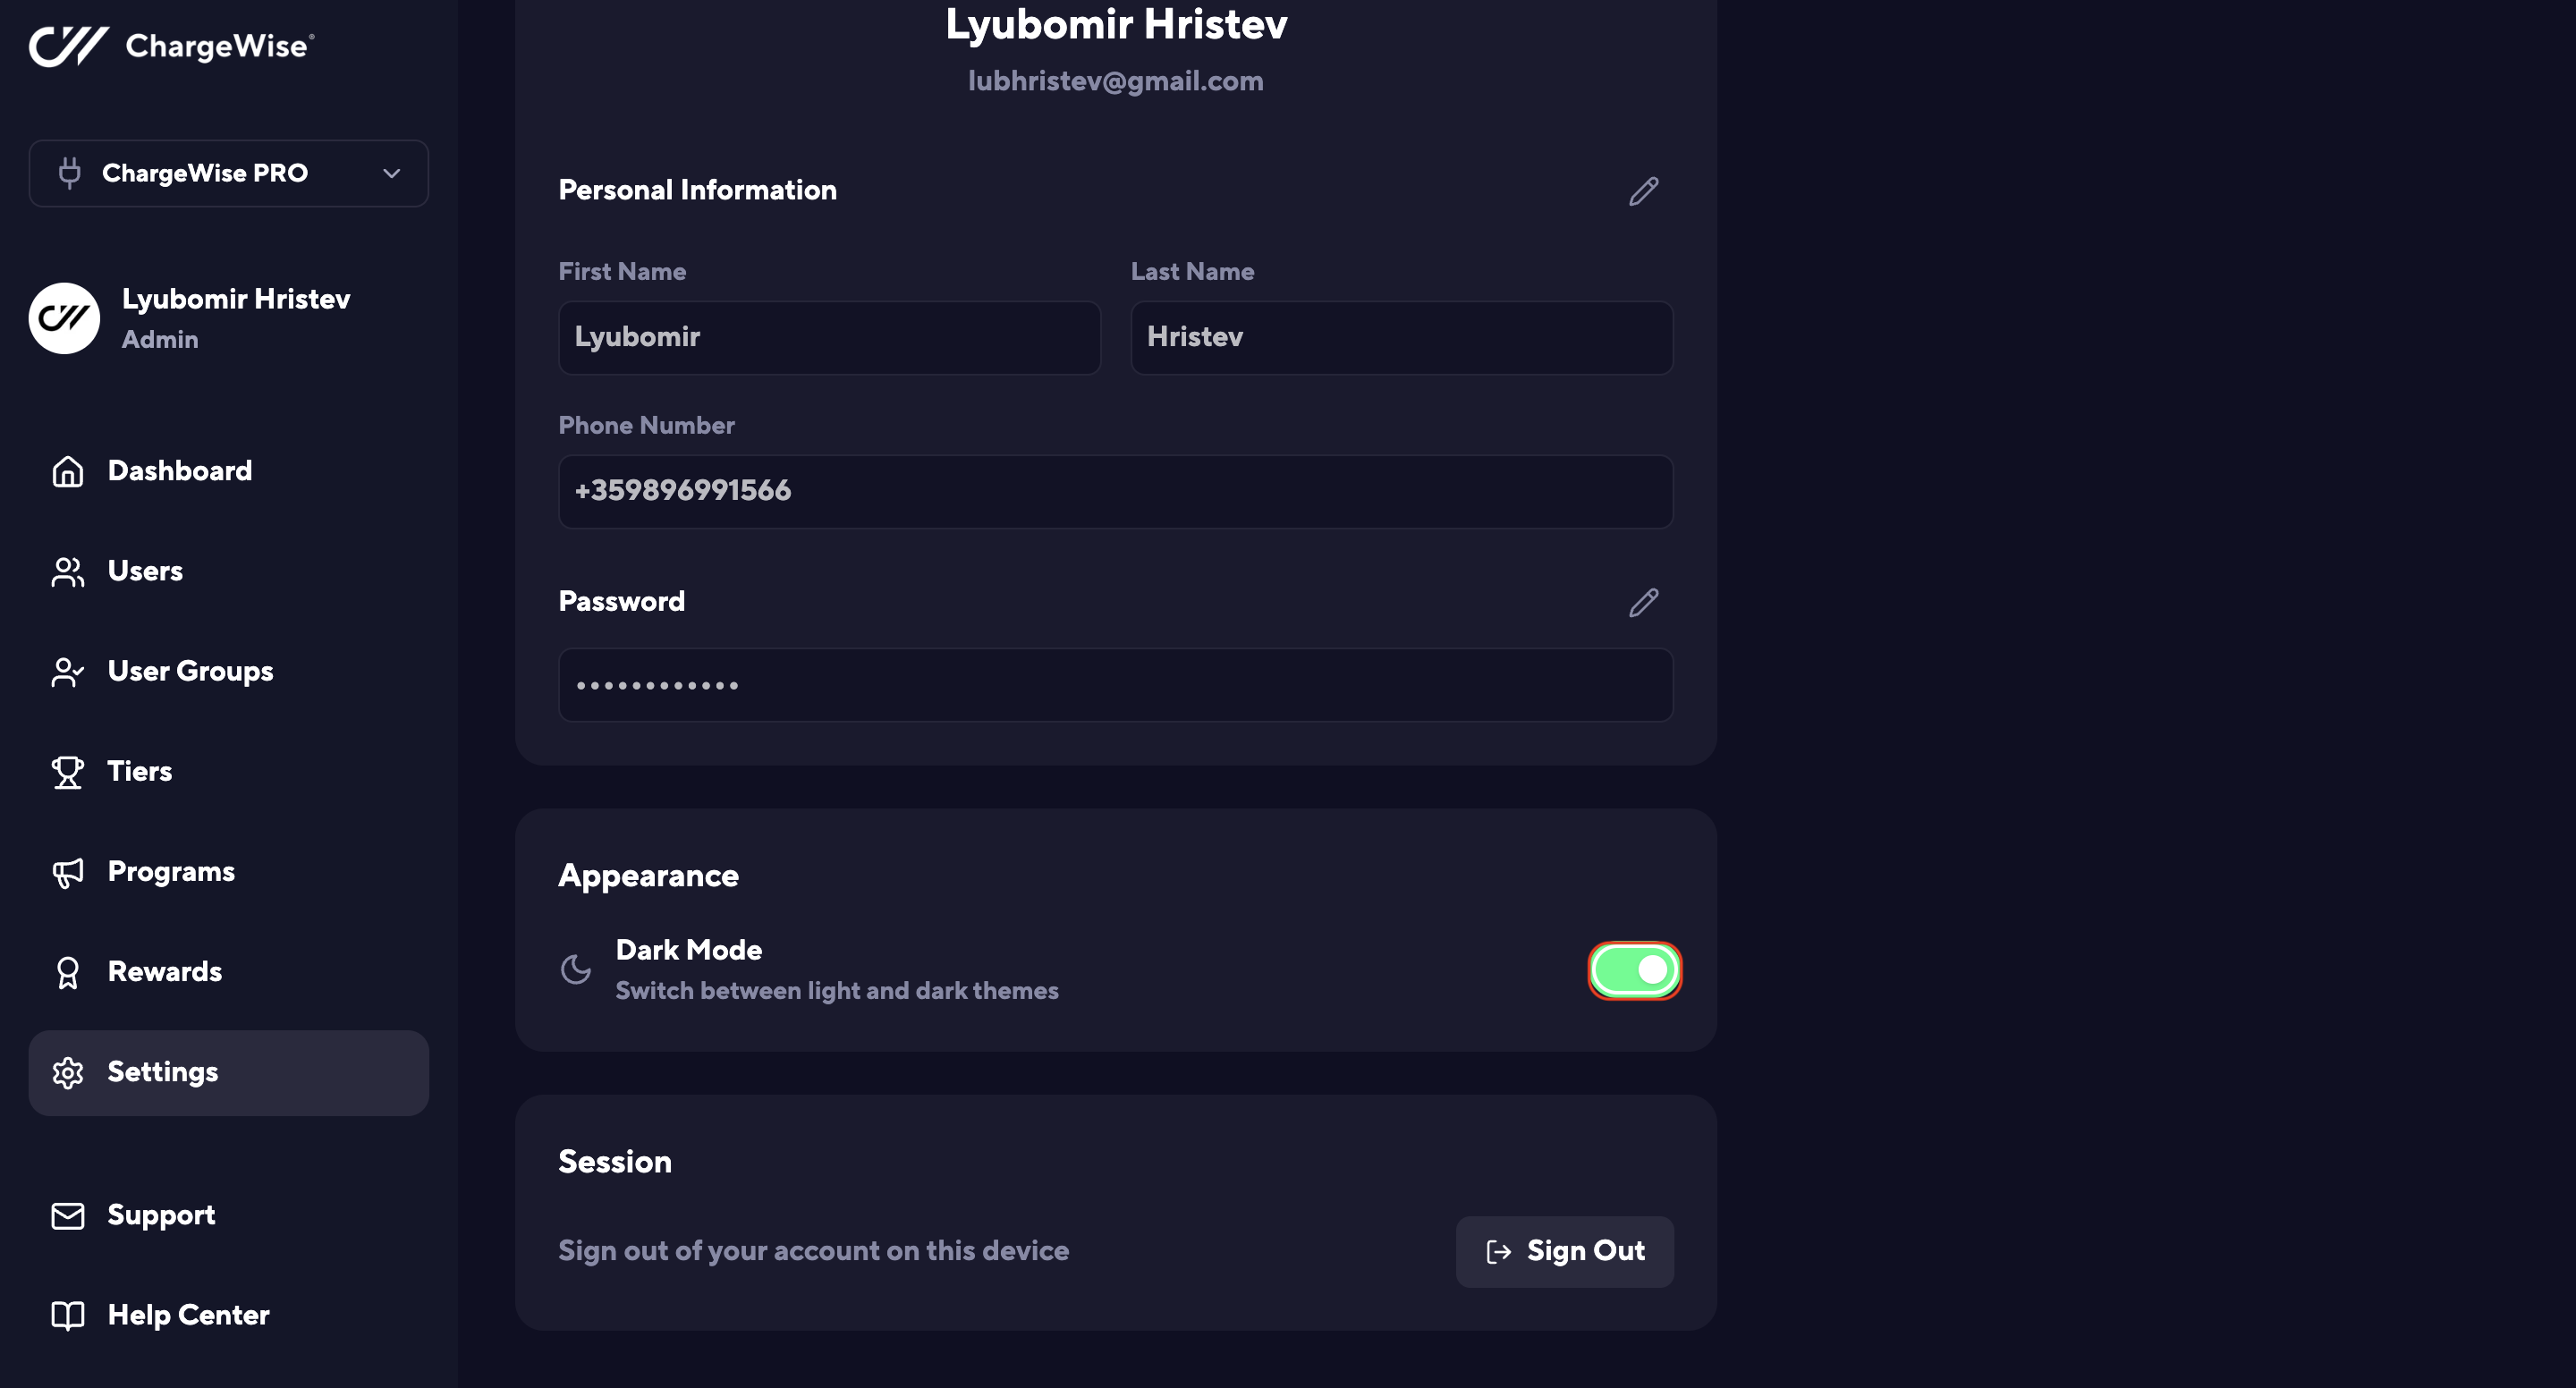This screenshot has height=1388, width=2576.
Task: Focus the Phone Number field
Action: [x=1115, y=491]
